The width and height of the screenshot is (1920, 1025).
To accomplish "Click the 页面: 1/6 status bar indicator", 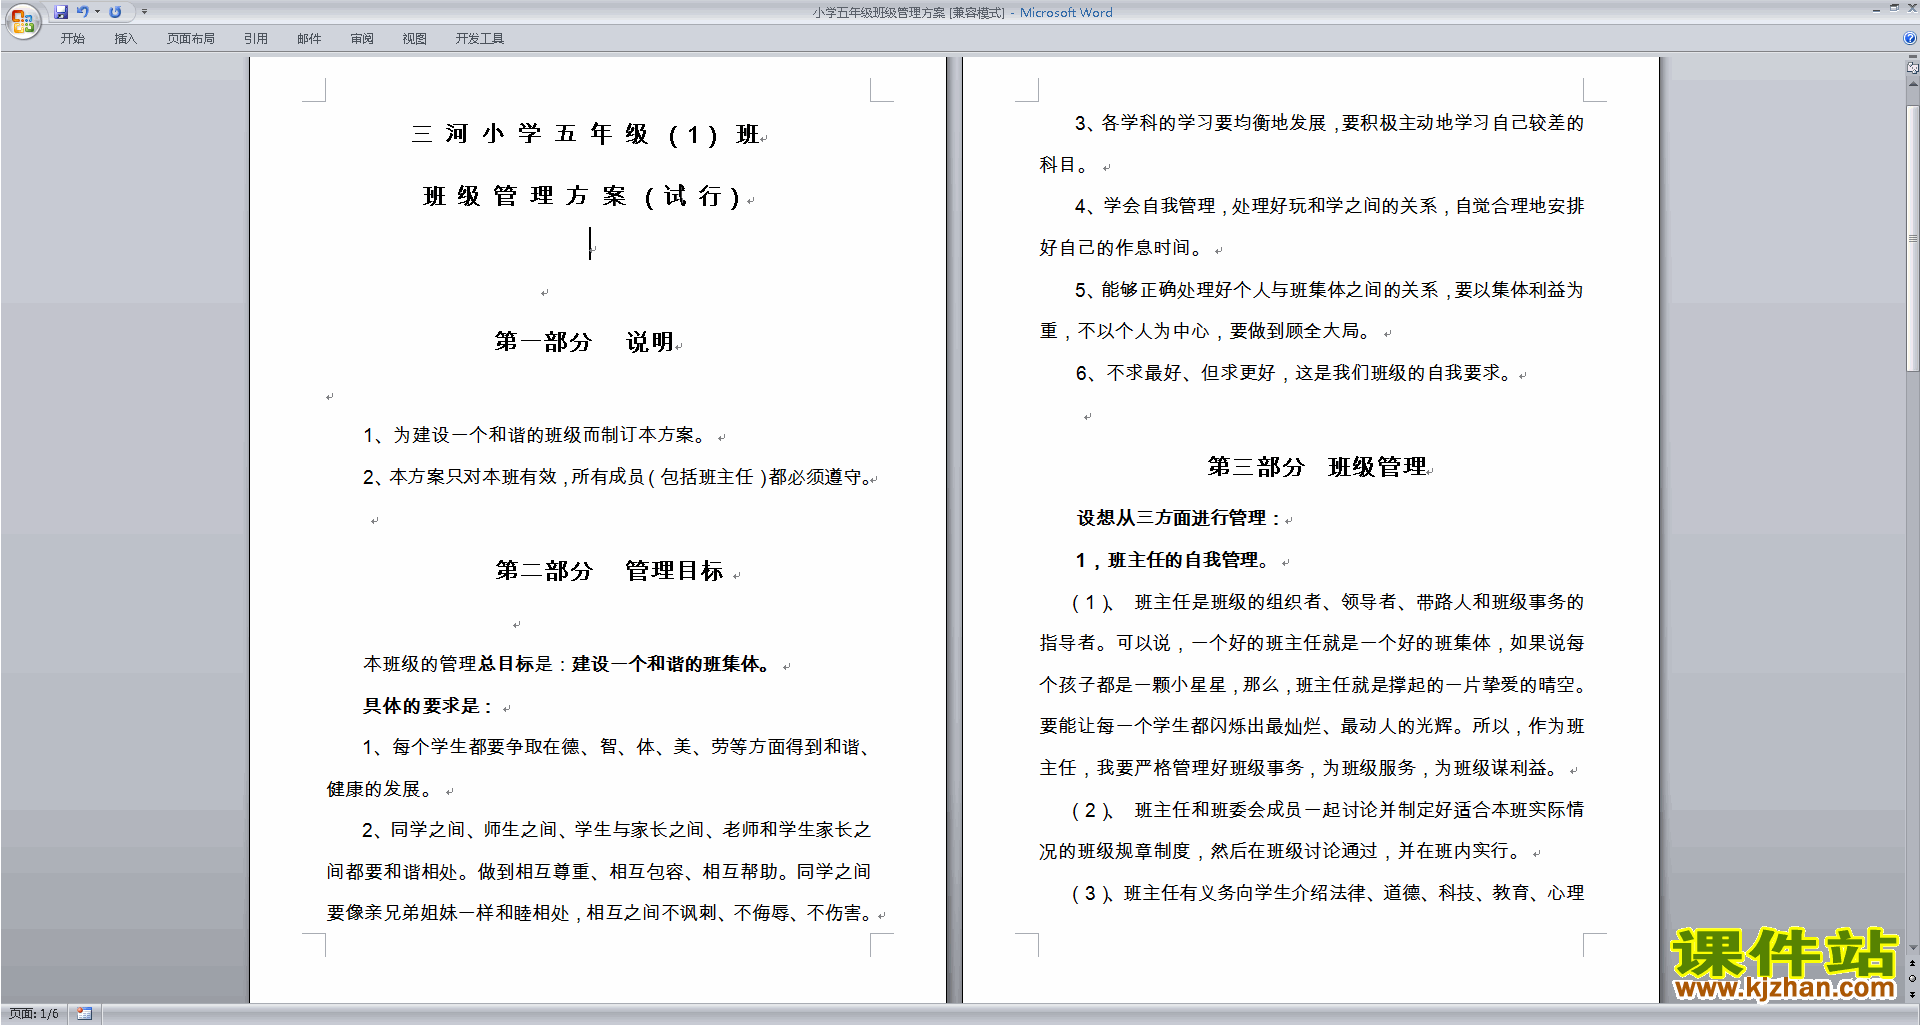I will [34, 1014].
